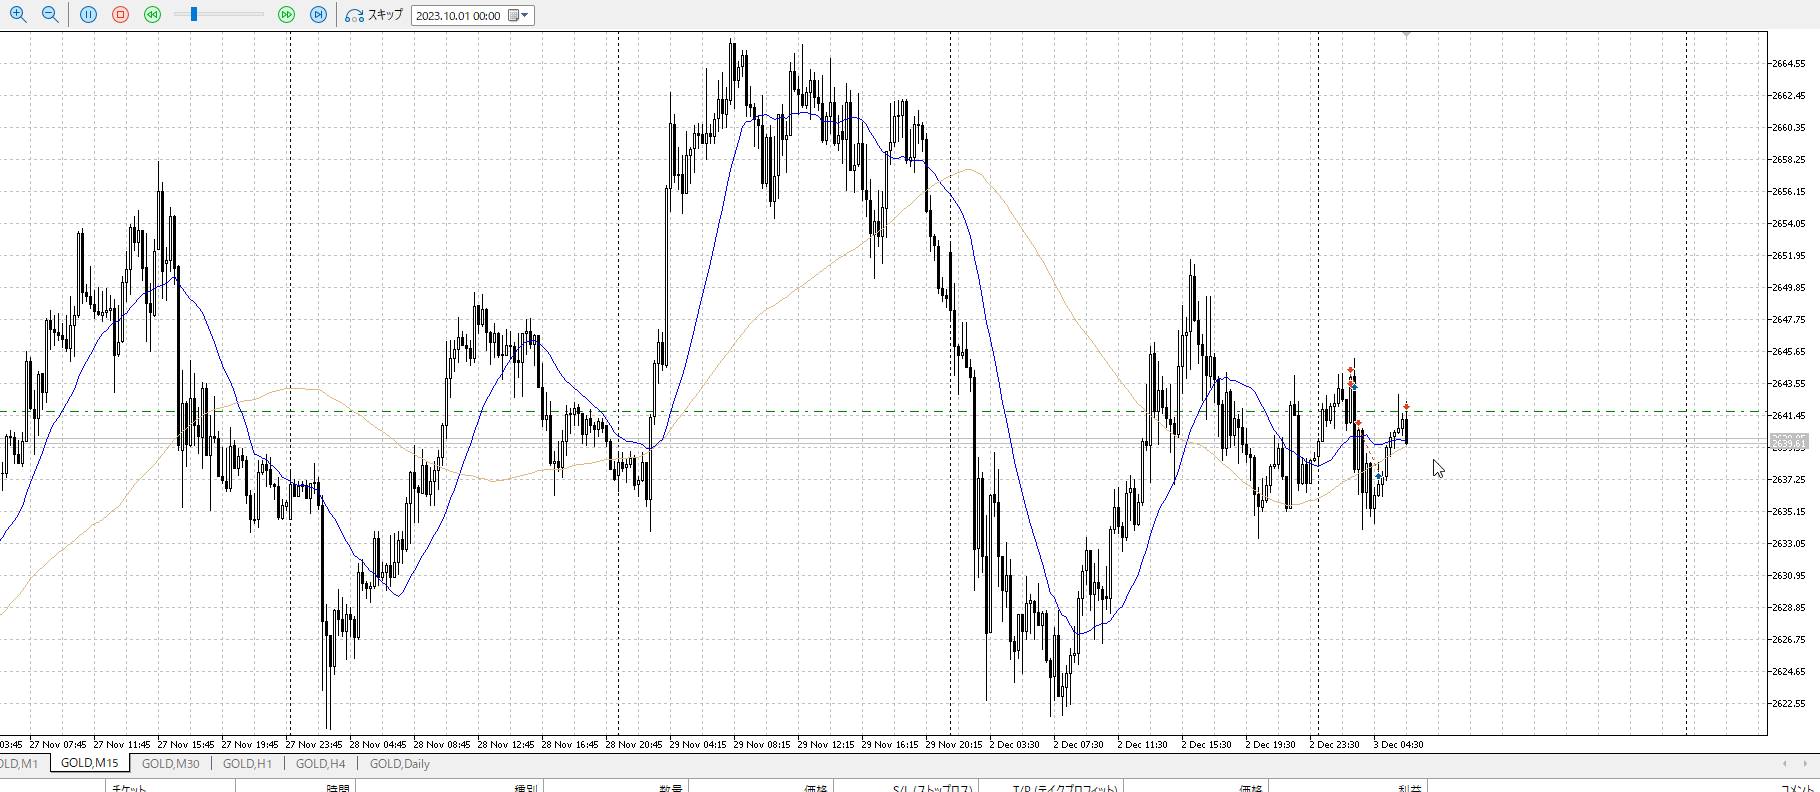Click the current price label 2639.61
1820x792 pixels.
(x=1789, y=442)
